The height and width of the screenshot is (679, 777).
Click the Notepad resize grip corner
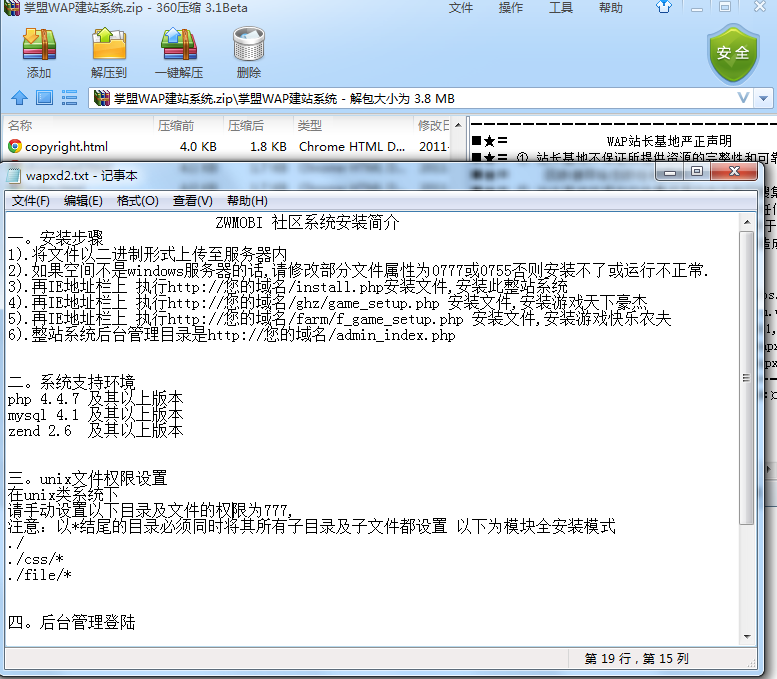(752, 663)
